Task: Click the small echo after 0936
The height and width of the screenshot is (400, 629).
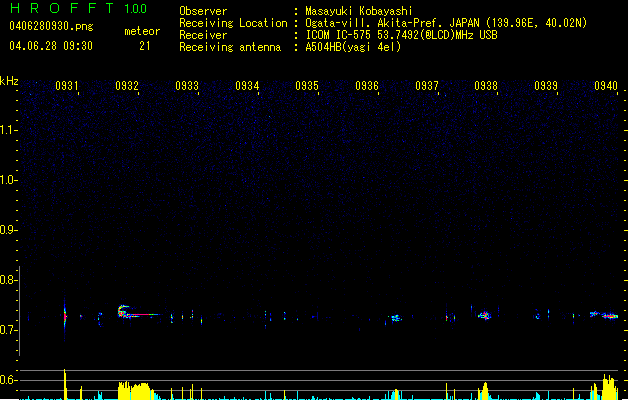Action: coord(396,318)
